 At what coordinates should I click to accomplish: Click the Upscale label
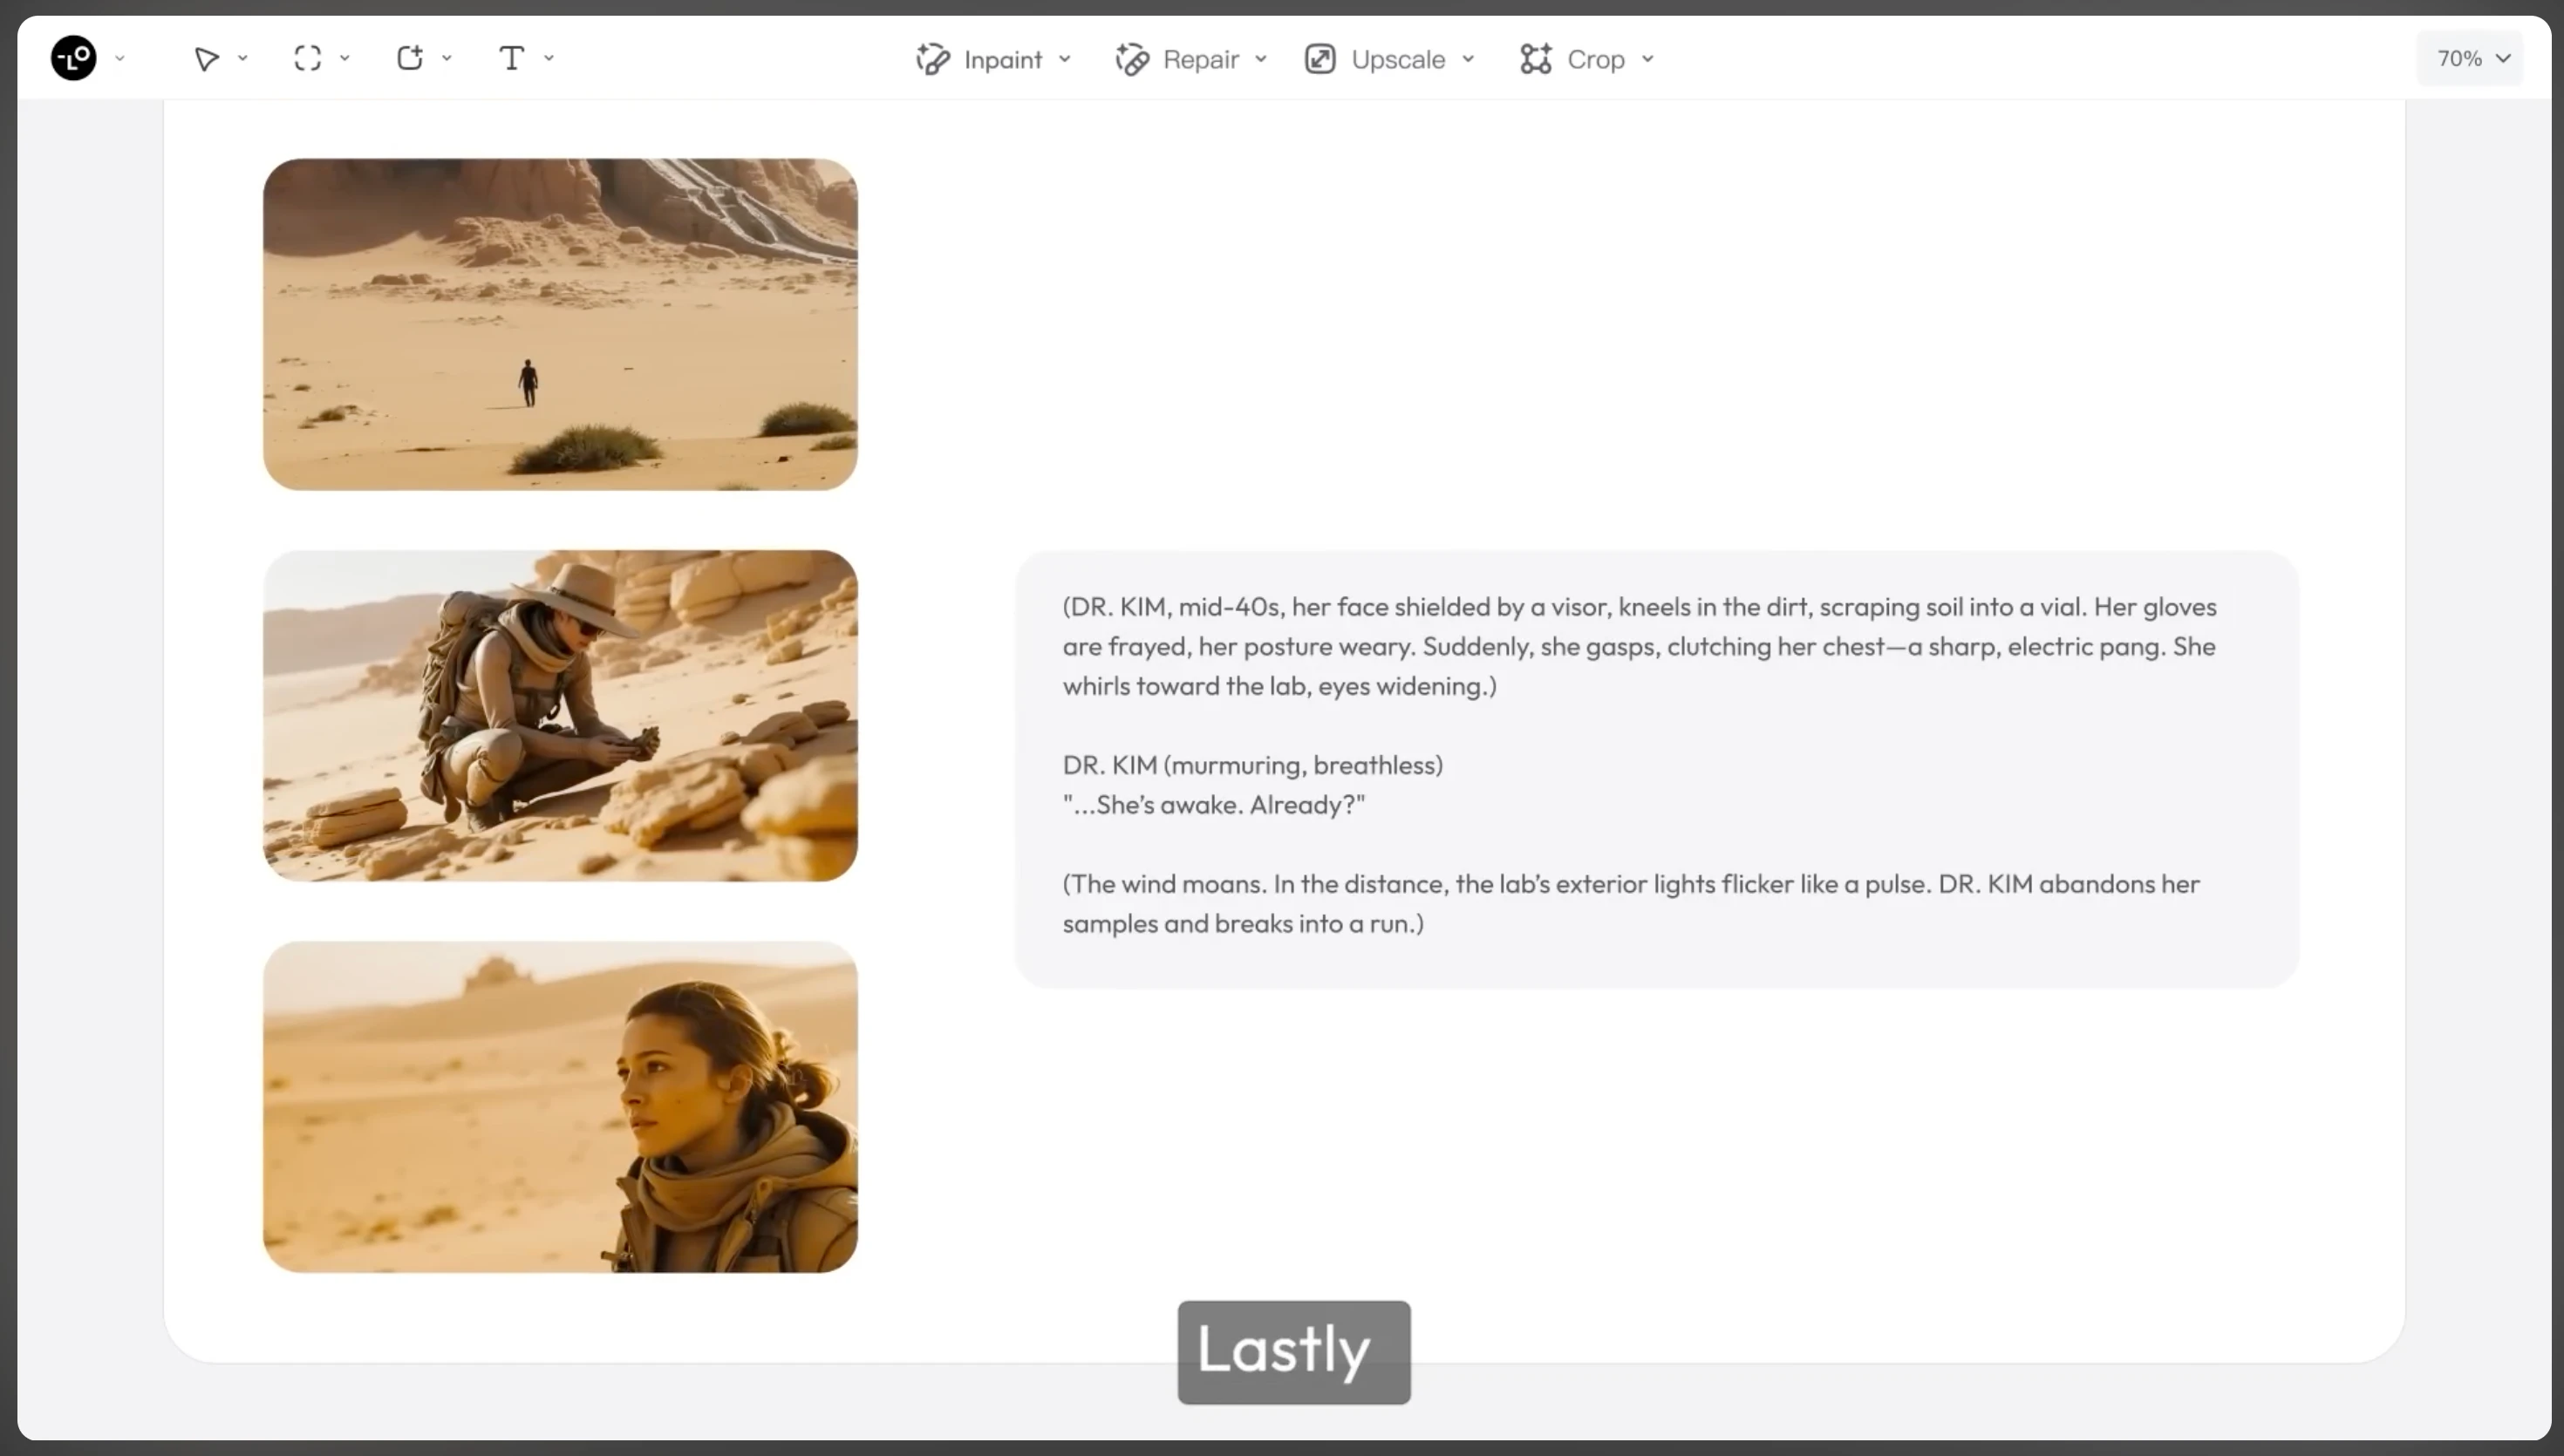1398,60
